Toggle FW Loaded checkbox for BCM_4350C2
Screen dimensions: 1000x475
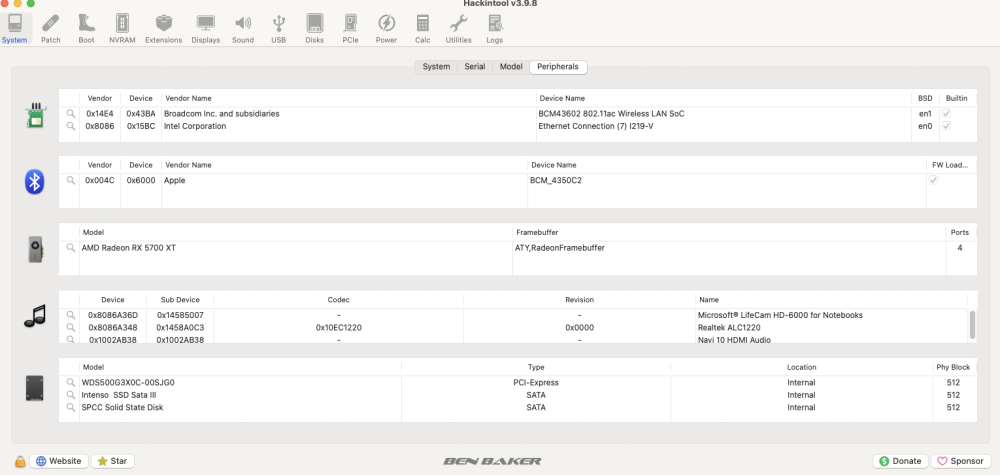tap(934, 180)
